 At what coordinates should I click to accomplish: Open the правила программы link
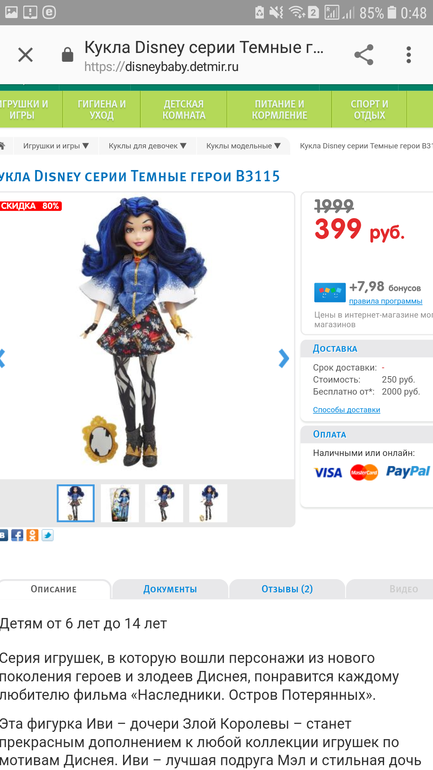tap(385, 301)
